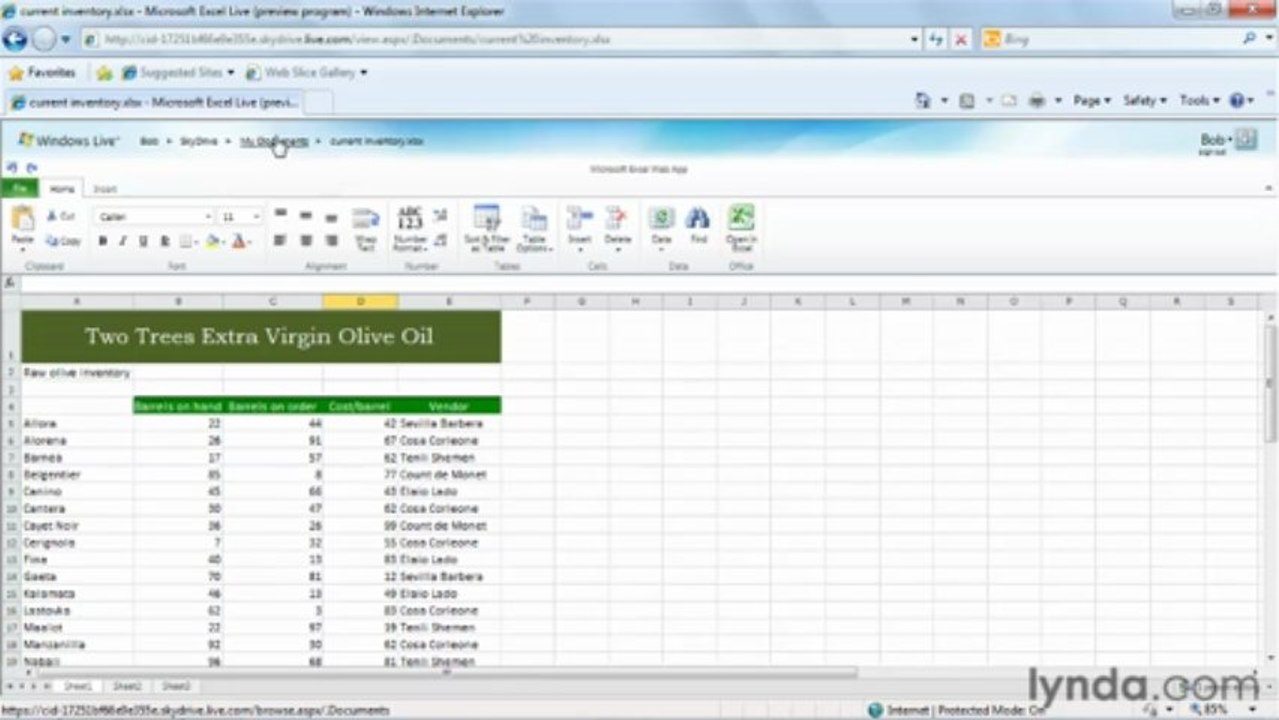The width and height of the screenshot is (1279, 720).
Task: Switch to the Insert ribbon tab
Action: (105, 188)
